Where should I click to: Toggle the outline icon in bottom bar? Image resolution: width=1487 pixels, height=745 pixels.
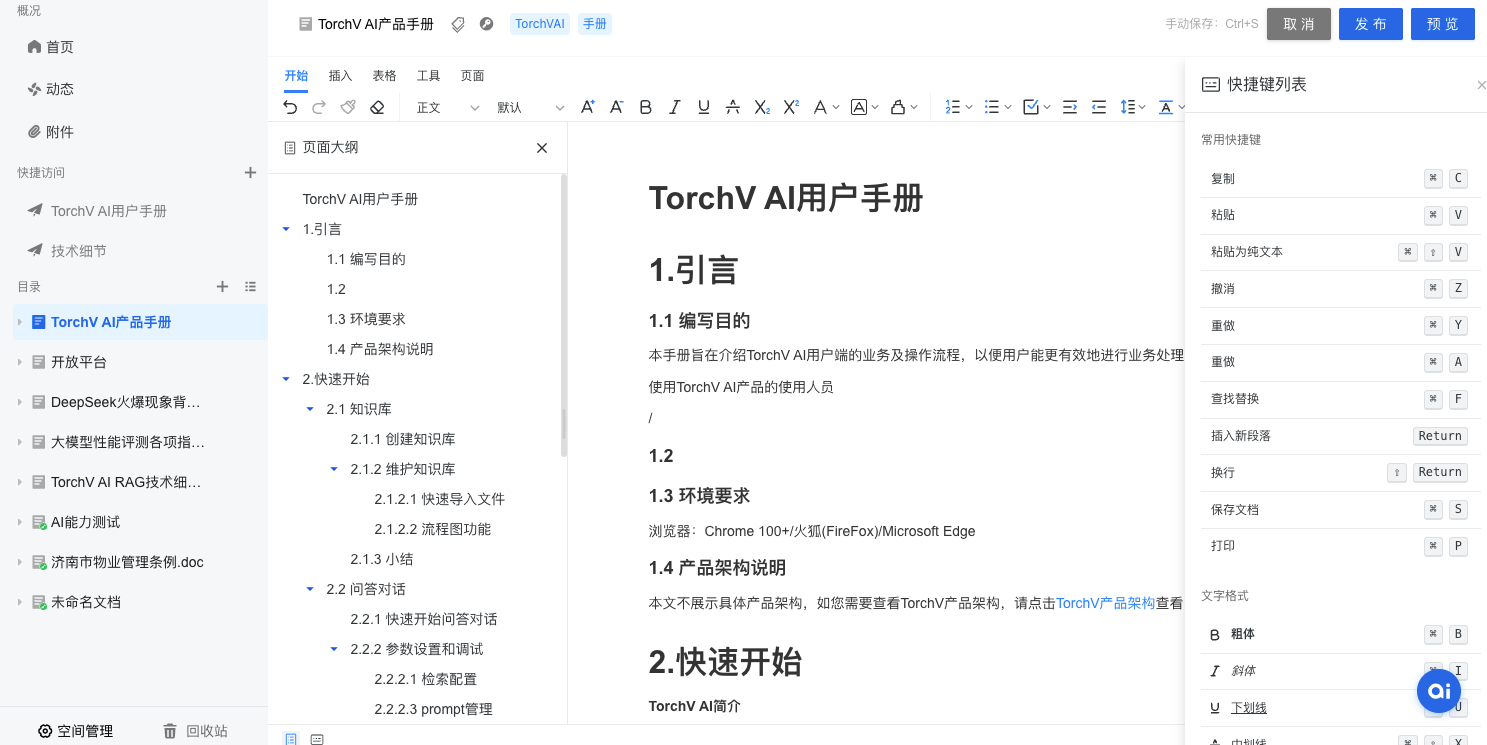pos(291,739)
